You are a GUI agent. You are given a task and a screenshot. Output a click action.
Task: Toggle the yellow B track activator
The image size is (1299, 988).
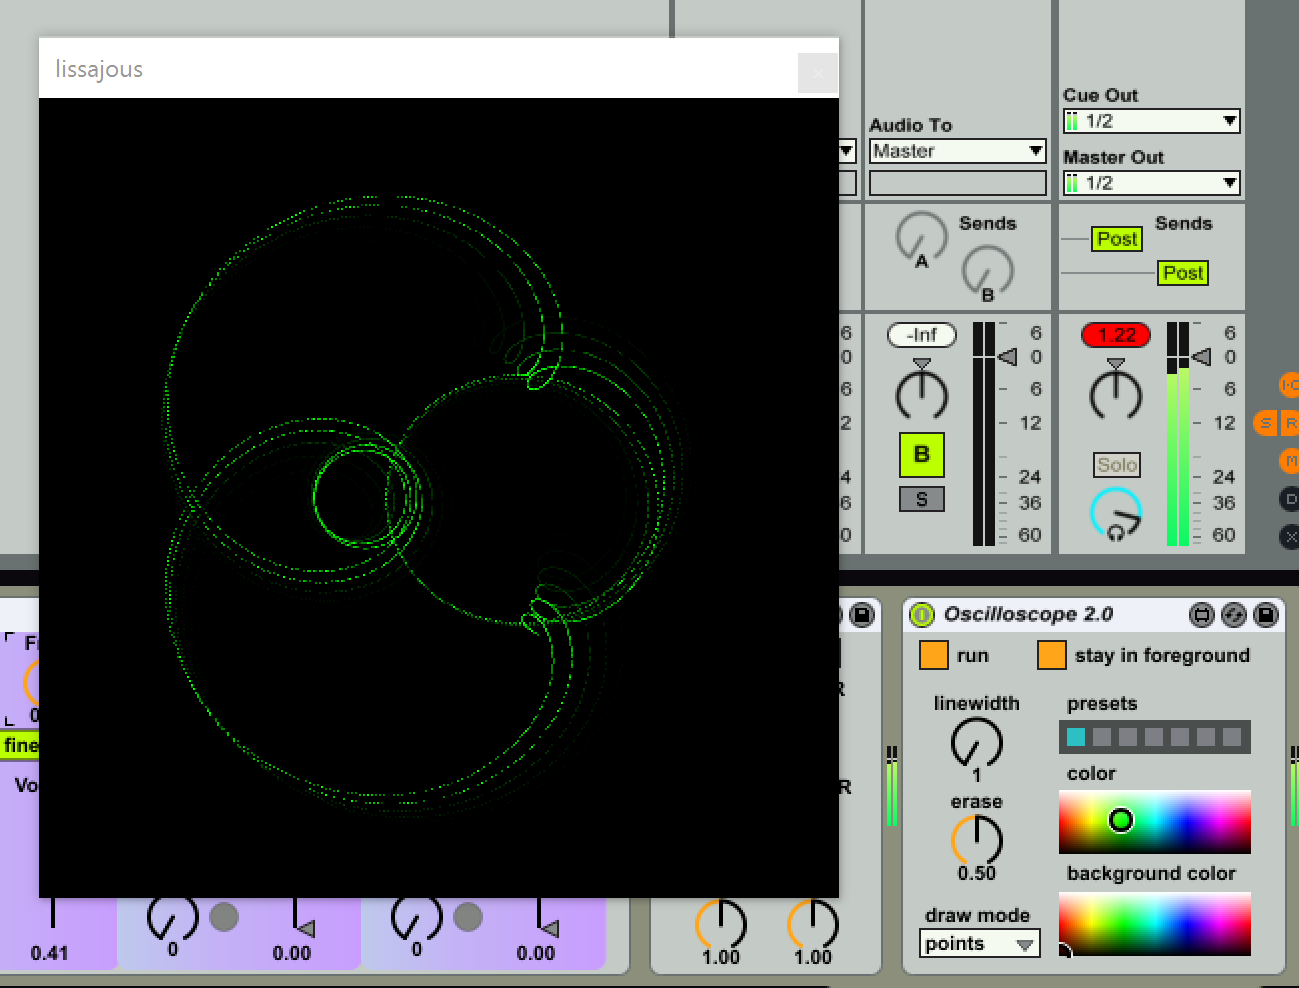921,455
